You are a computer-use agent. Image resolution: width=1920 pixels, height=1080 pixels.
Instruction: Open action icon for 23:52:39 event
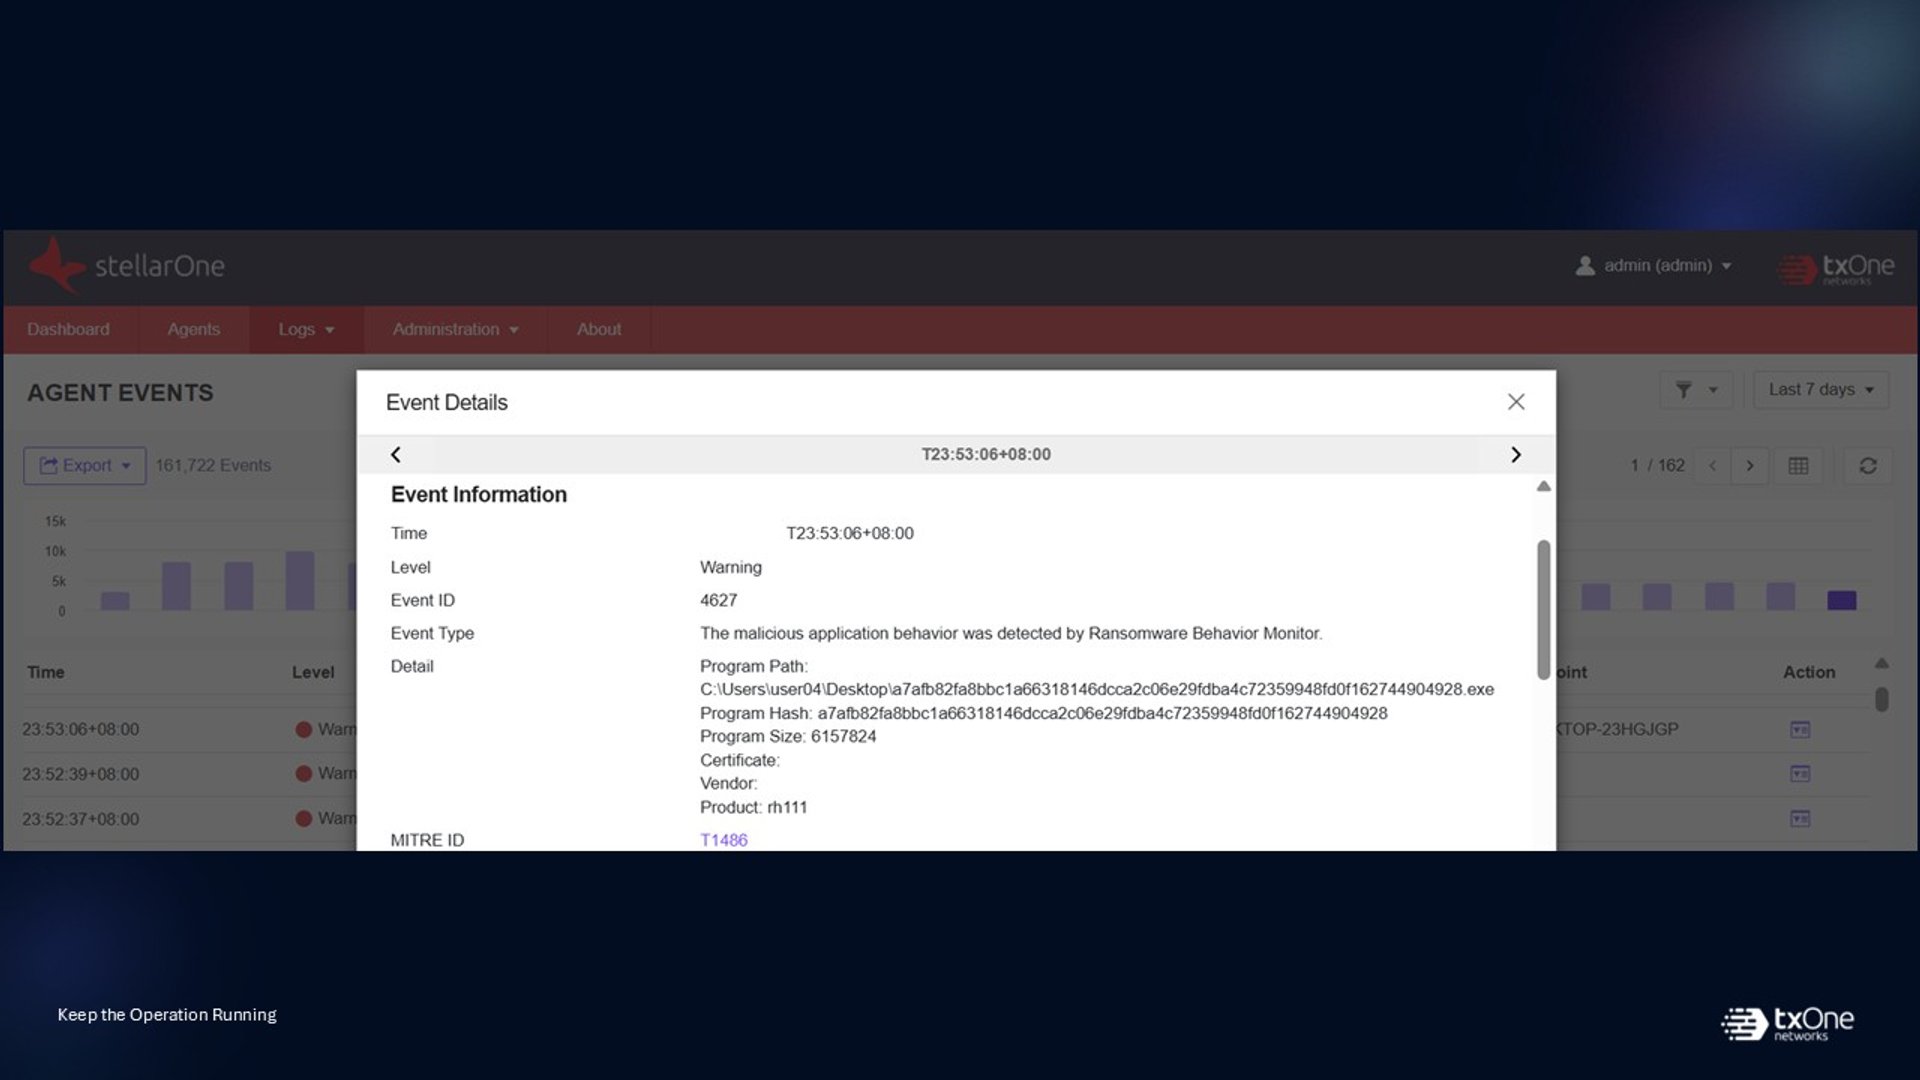coord(1800,774)
